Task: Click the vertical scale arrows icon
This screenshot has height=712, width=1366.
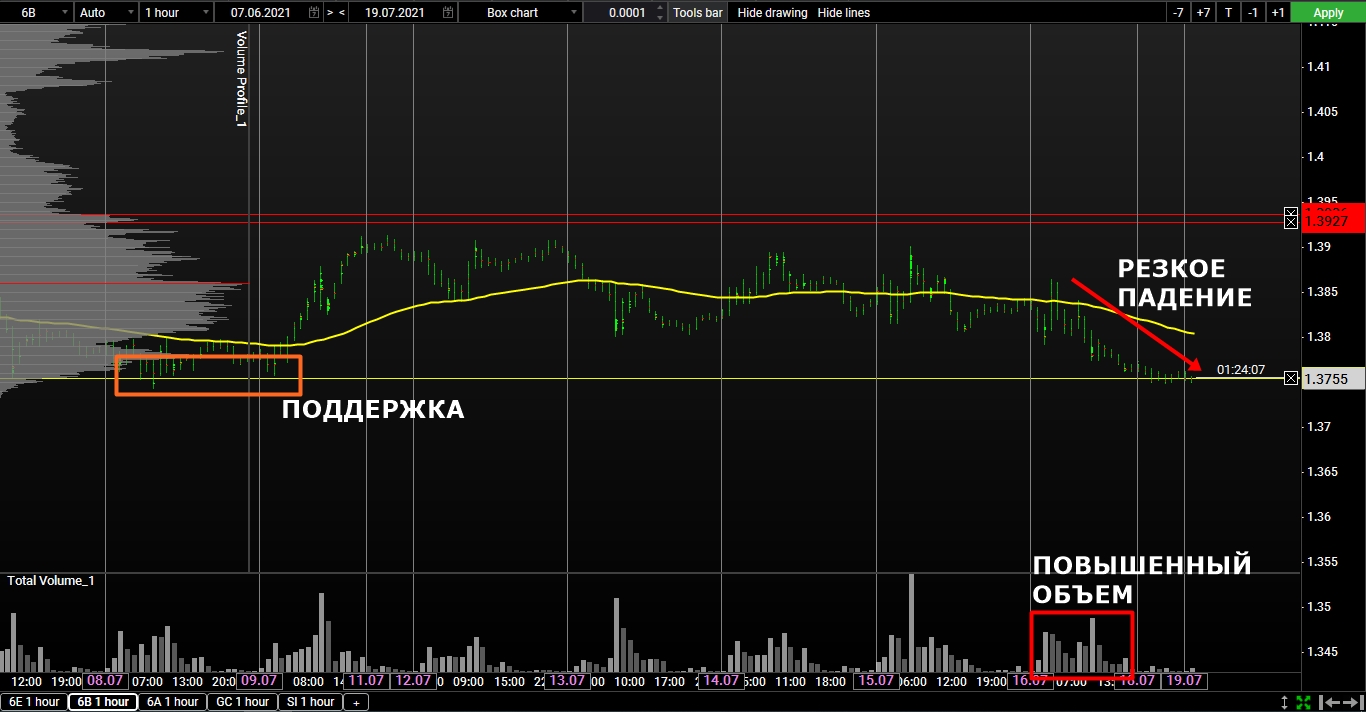Action: pyautogui.click(x=1285, y=702)
